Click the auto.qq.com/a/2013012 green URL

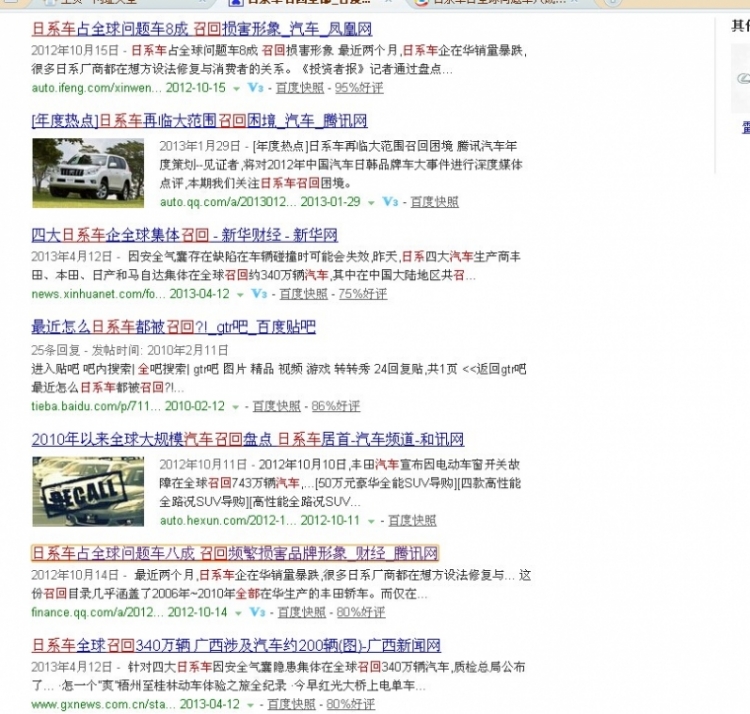228,202
